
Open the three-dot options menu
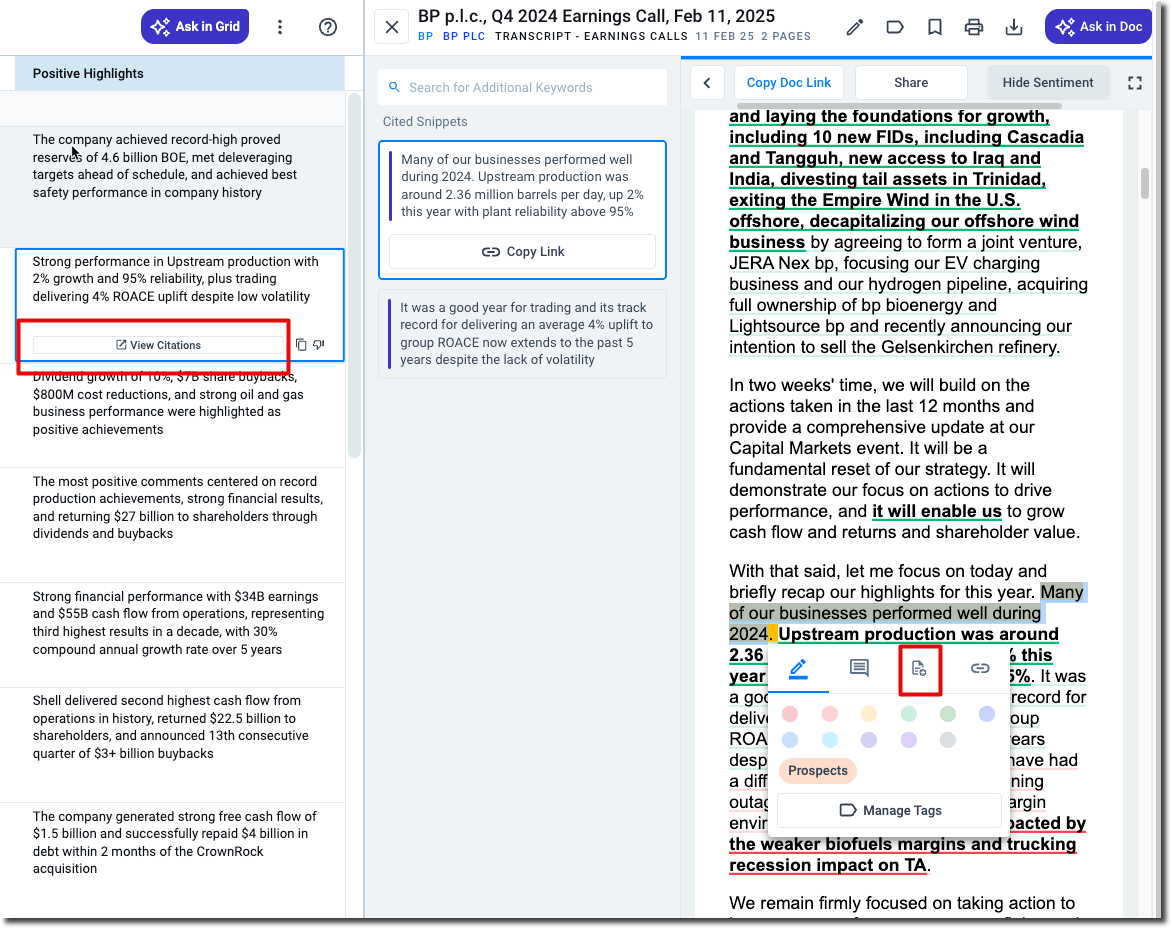coord(280,27)
